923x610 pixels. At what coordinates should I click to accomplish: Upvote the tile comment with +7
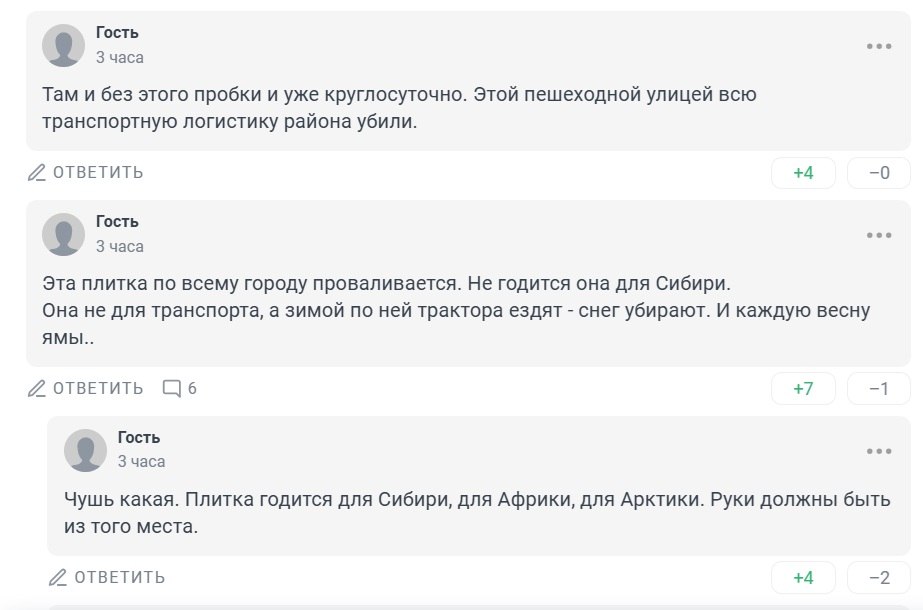point(803,388)
